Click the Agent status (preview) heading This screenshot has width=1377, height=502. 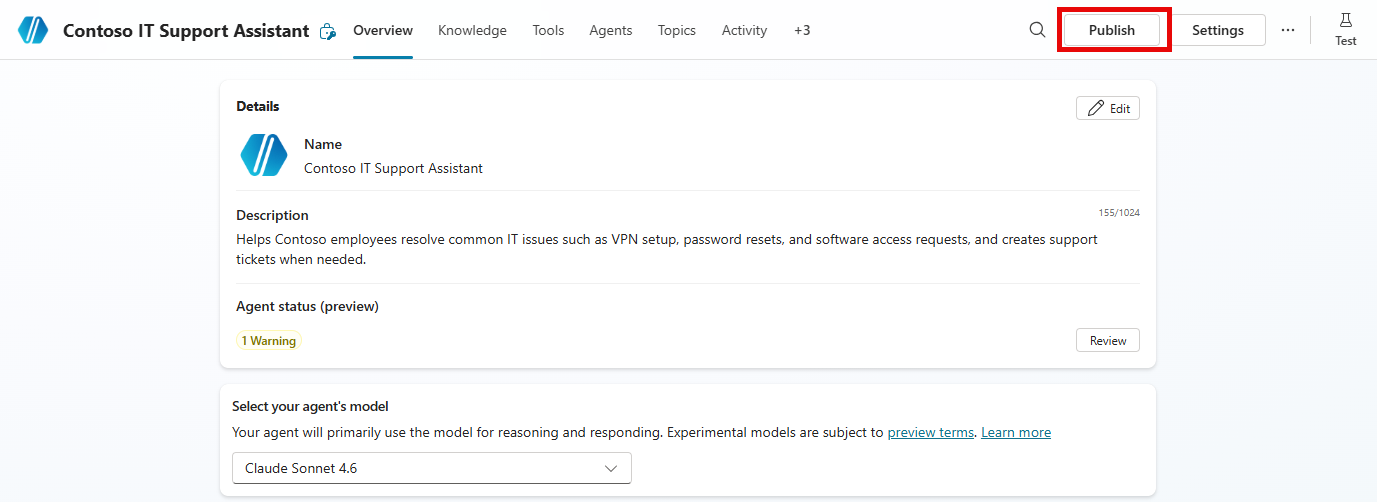(307, 306)
